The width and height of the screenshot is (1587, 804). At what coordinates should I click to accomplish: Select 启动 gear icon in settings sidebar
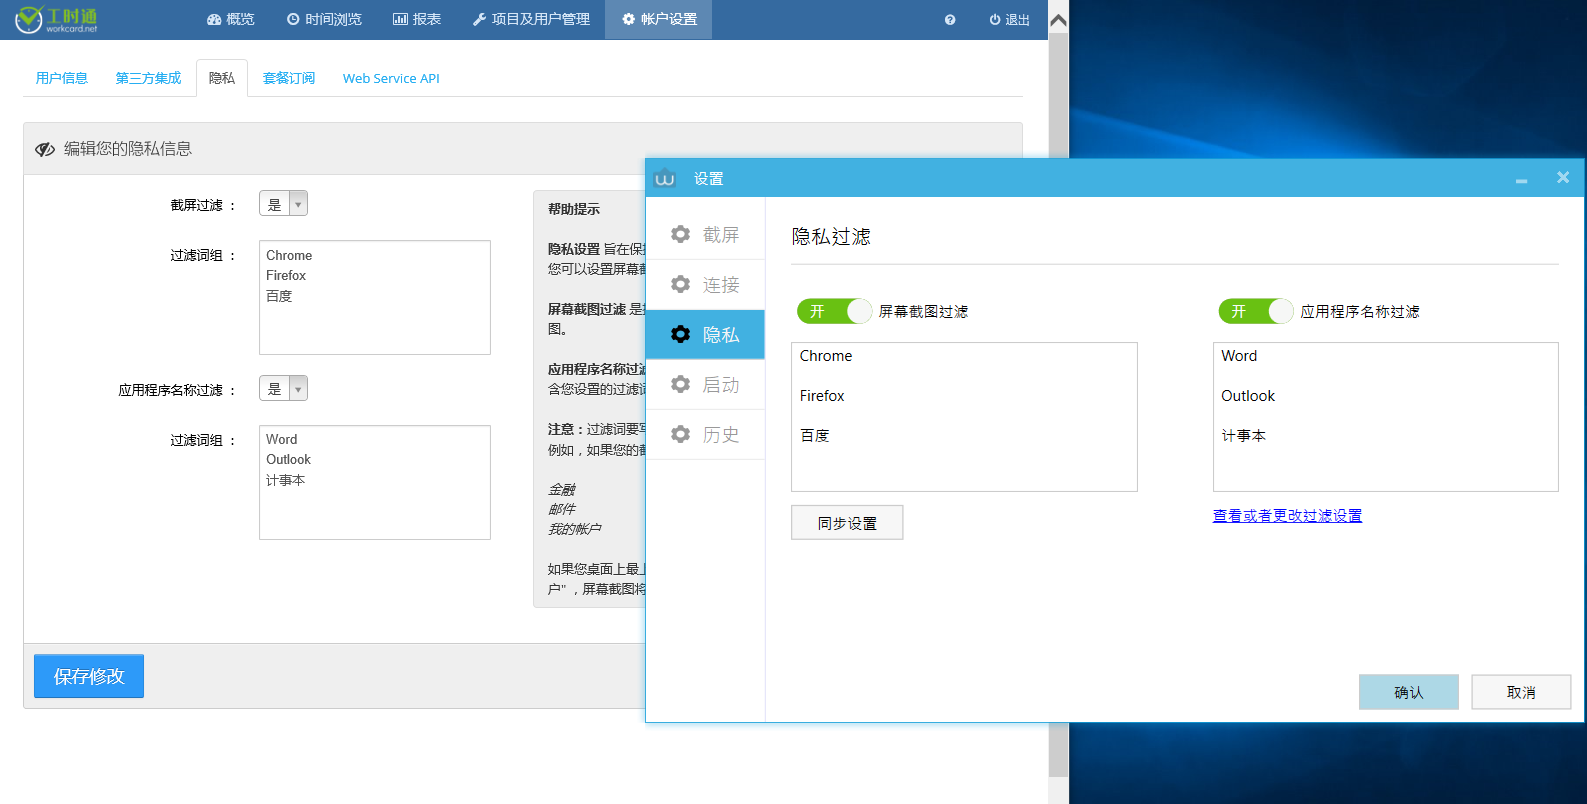click(681, 384)
